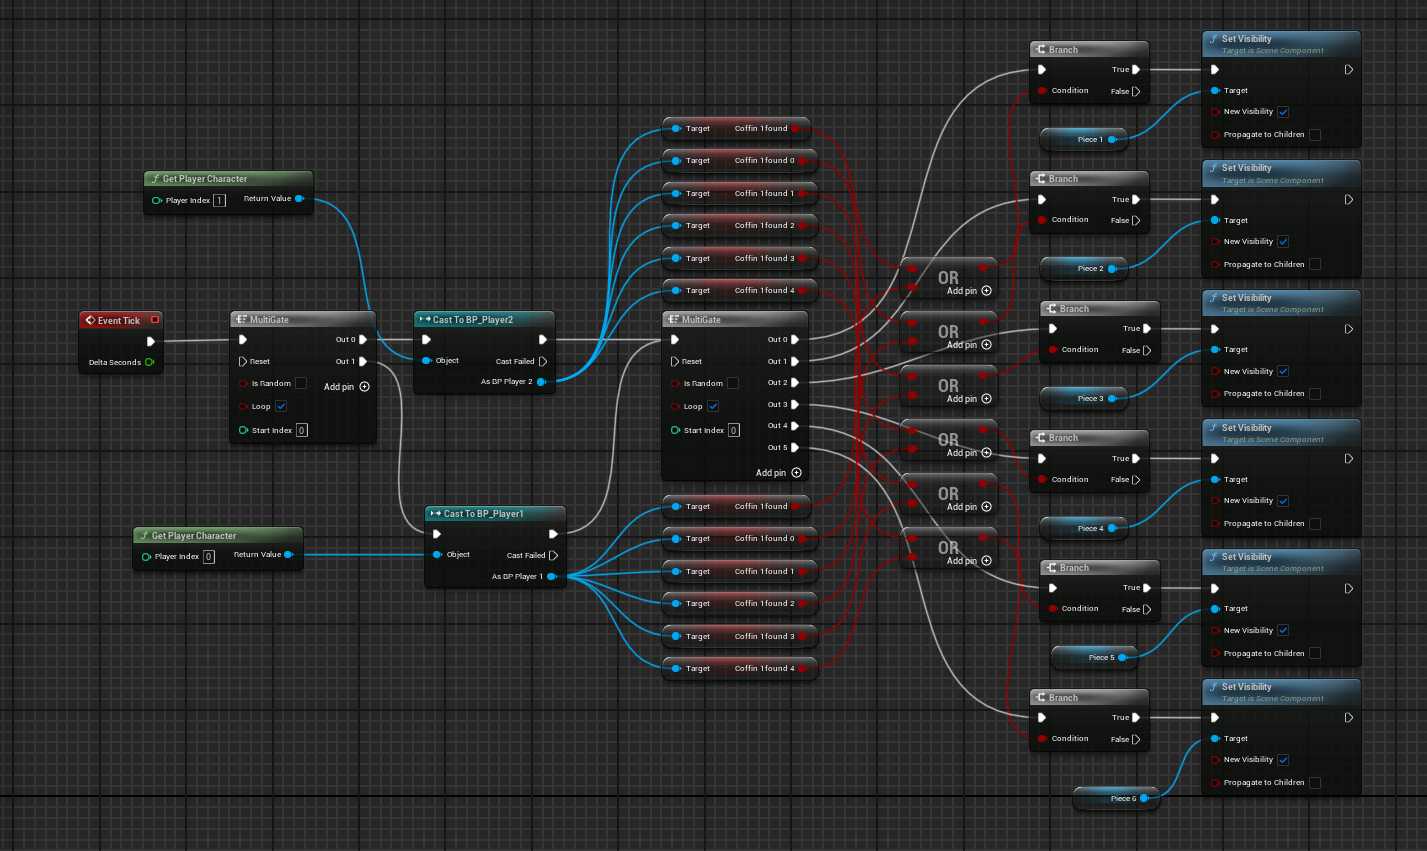1427x851 pixels.
Task: Click the Piece 1 variable output pin
Action: pyautogui.click(x=1111, y=139)
